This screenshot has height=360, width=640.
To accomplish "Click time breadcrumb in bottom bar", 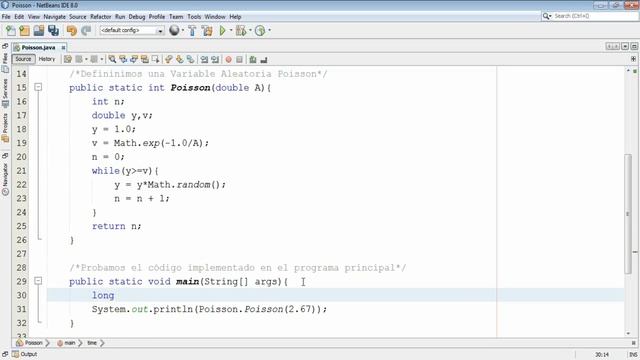I will (92, 343).
